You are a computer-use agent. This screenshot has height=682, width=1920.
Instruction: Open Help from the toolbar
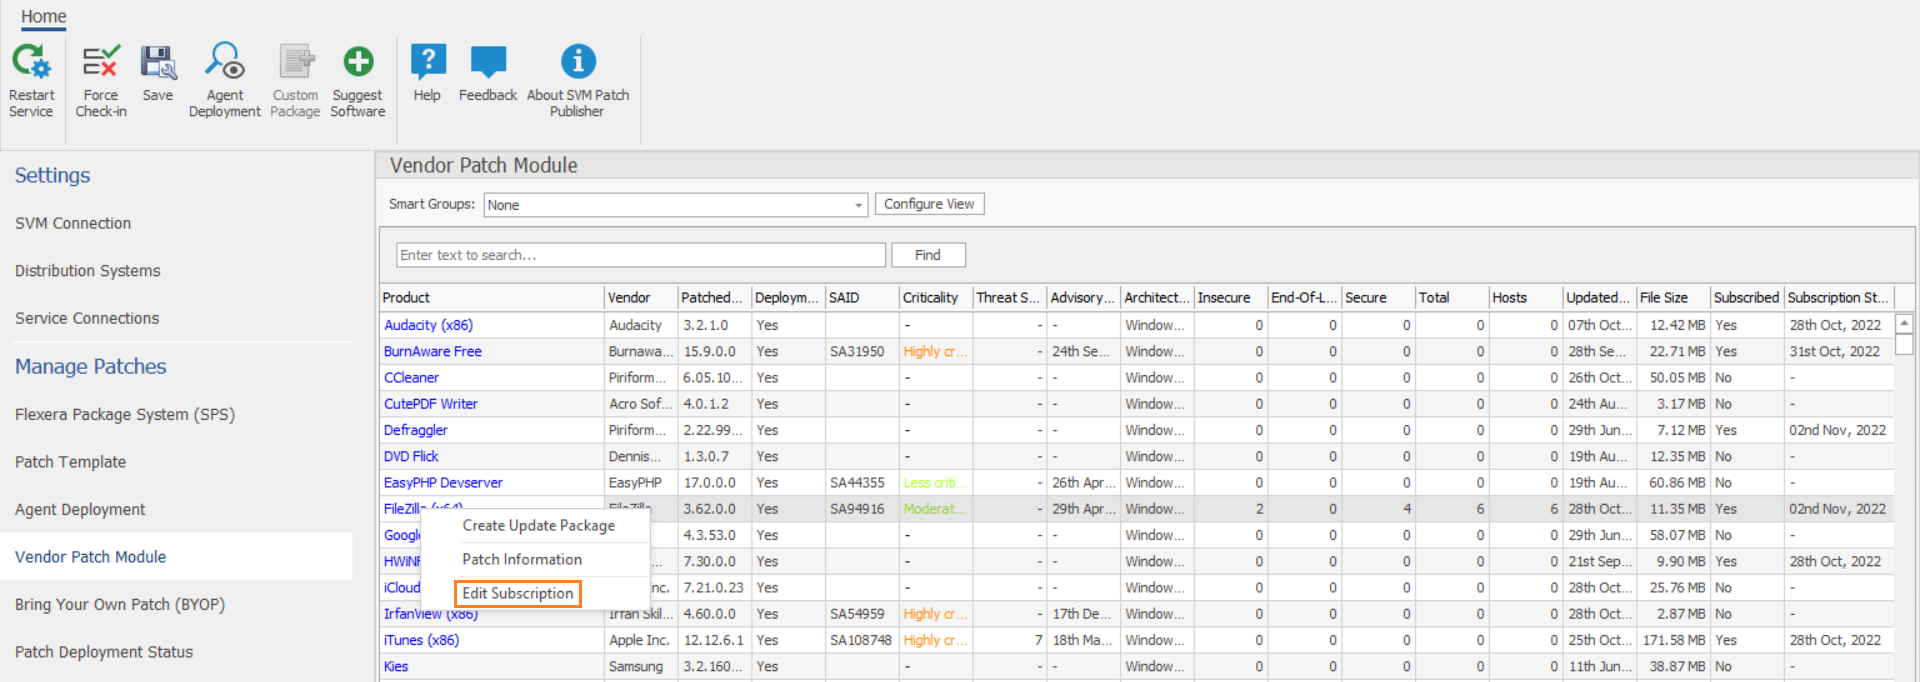click(427, 72)
